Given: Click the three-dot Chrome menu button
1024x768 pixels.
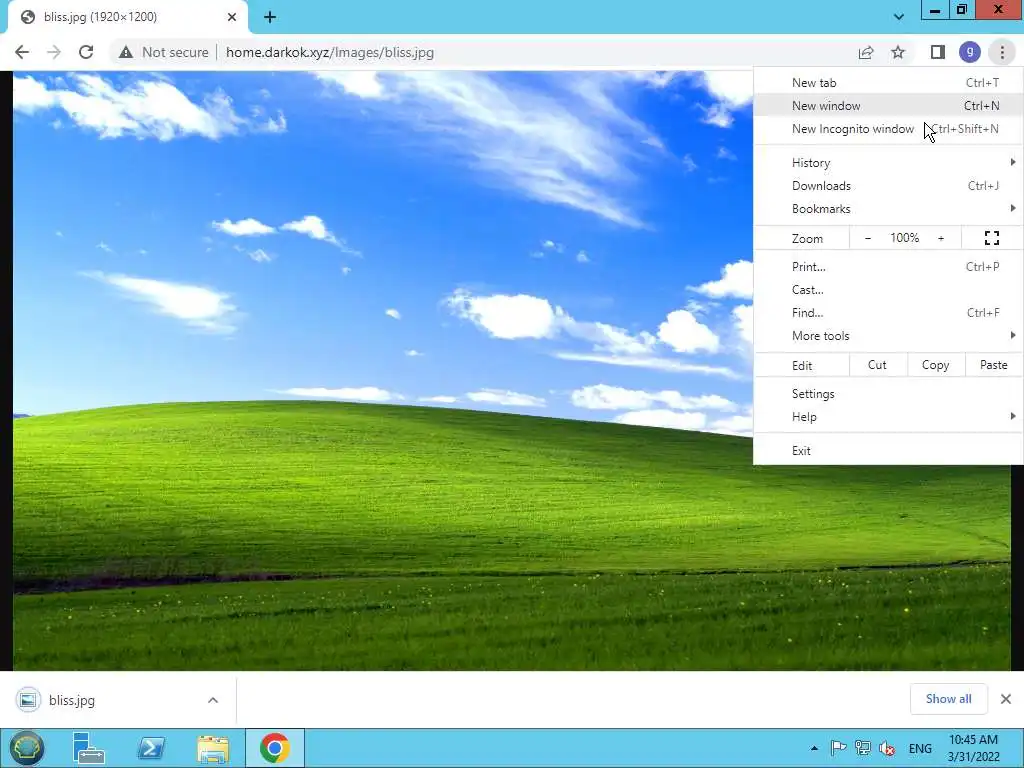Looking at the screenshot, I should click(x=1002, y=52).
